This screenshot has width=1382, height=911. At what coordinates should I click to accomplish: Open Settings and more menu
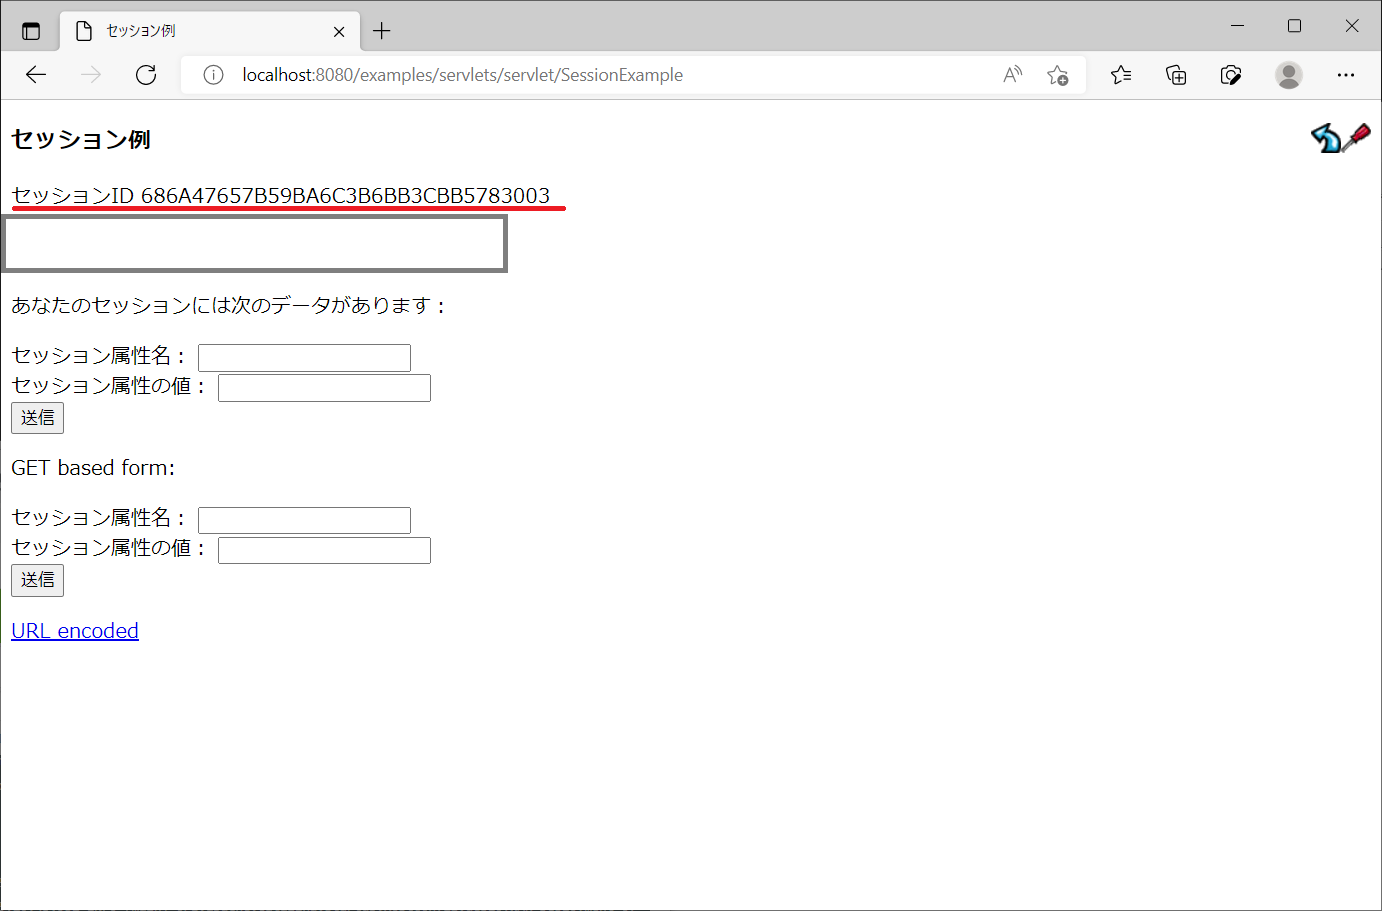click(x=1346, y=74)
